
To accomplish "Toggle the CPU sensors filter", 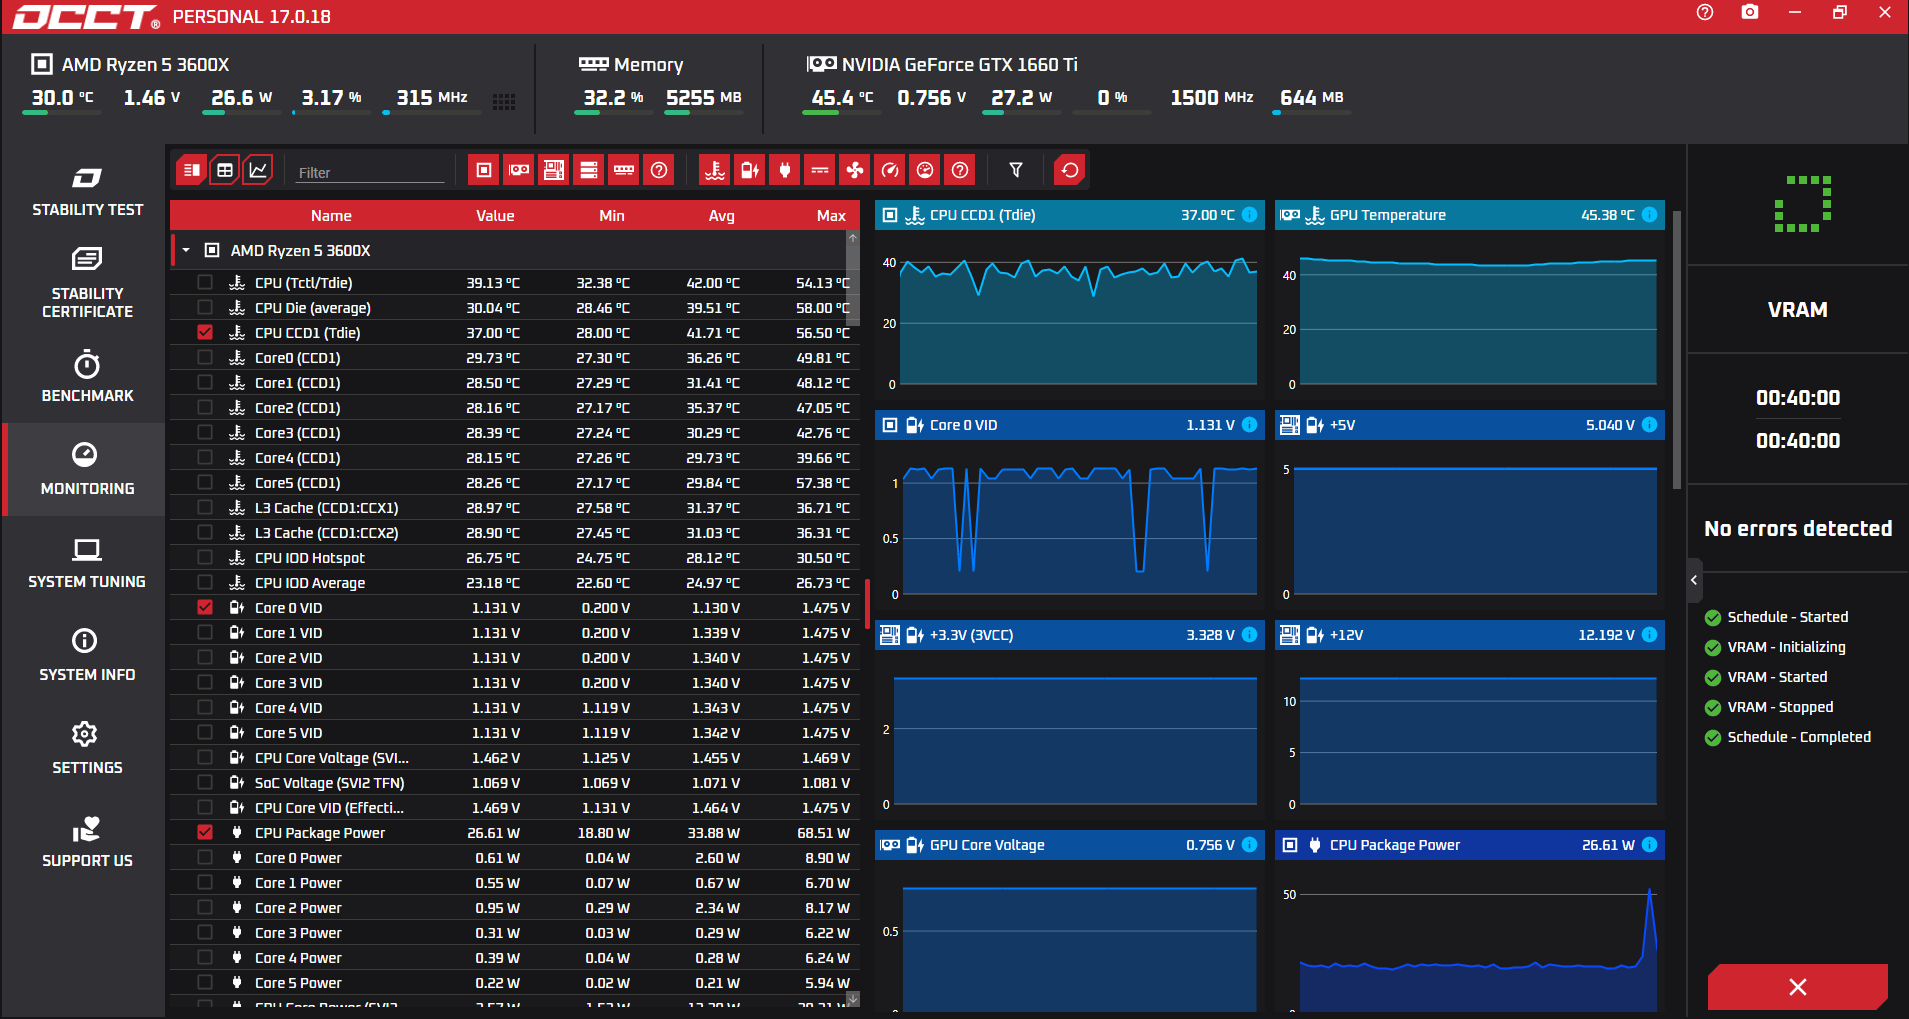I will 484,170.
